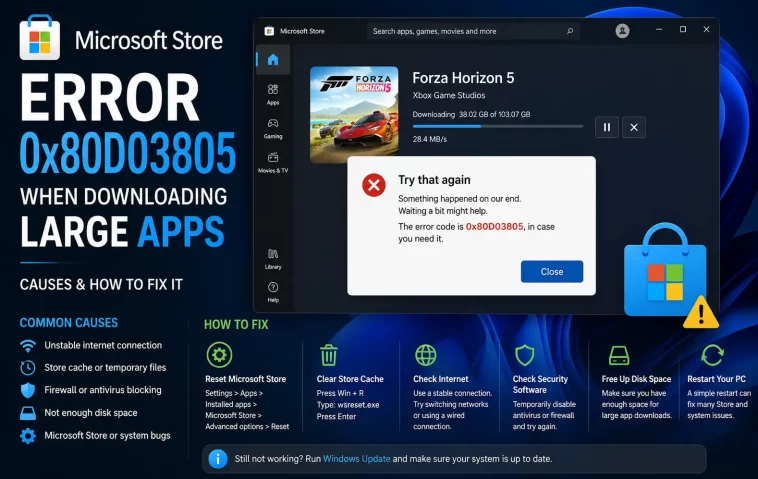Screen dimensions: 758x479
Task: Click the COMMON CAUSES heading
Action: [69, 323]
